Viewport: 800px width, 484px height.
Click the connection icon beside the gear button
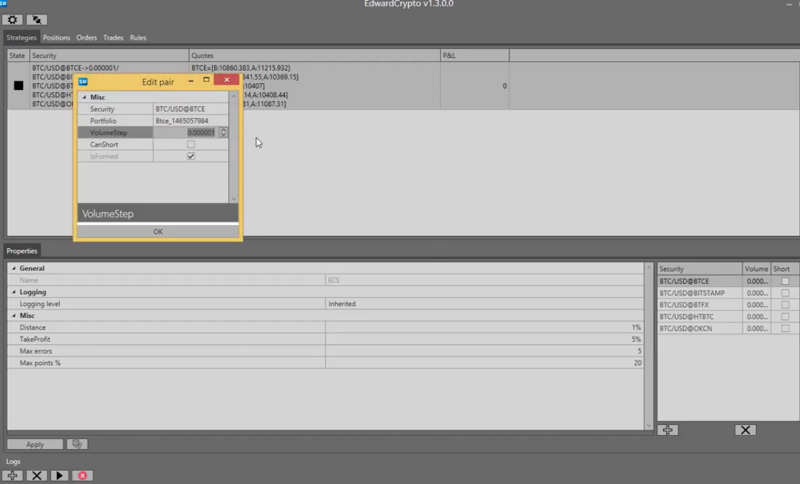pyautogui.click(x=35, y=19)
